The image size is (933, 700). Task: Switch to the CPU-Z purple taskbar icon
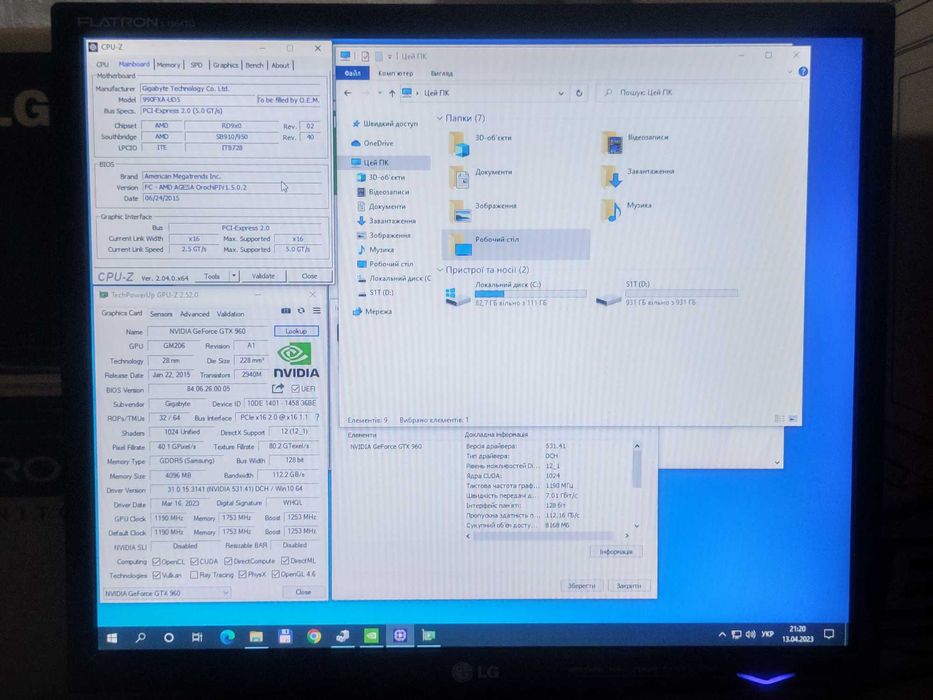click(400, 636)
